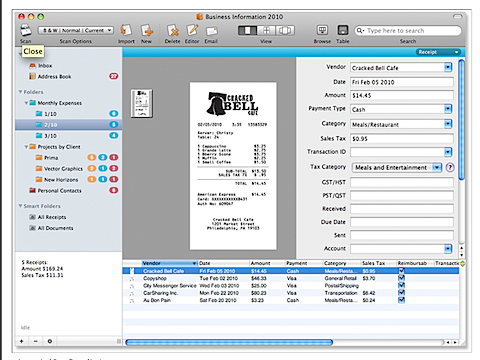Select the third View layout segment
Image resolution: width=480 pixels, height=360 pixels.
coord(285,31)
